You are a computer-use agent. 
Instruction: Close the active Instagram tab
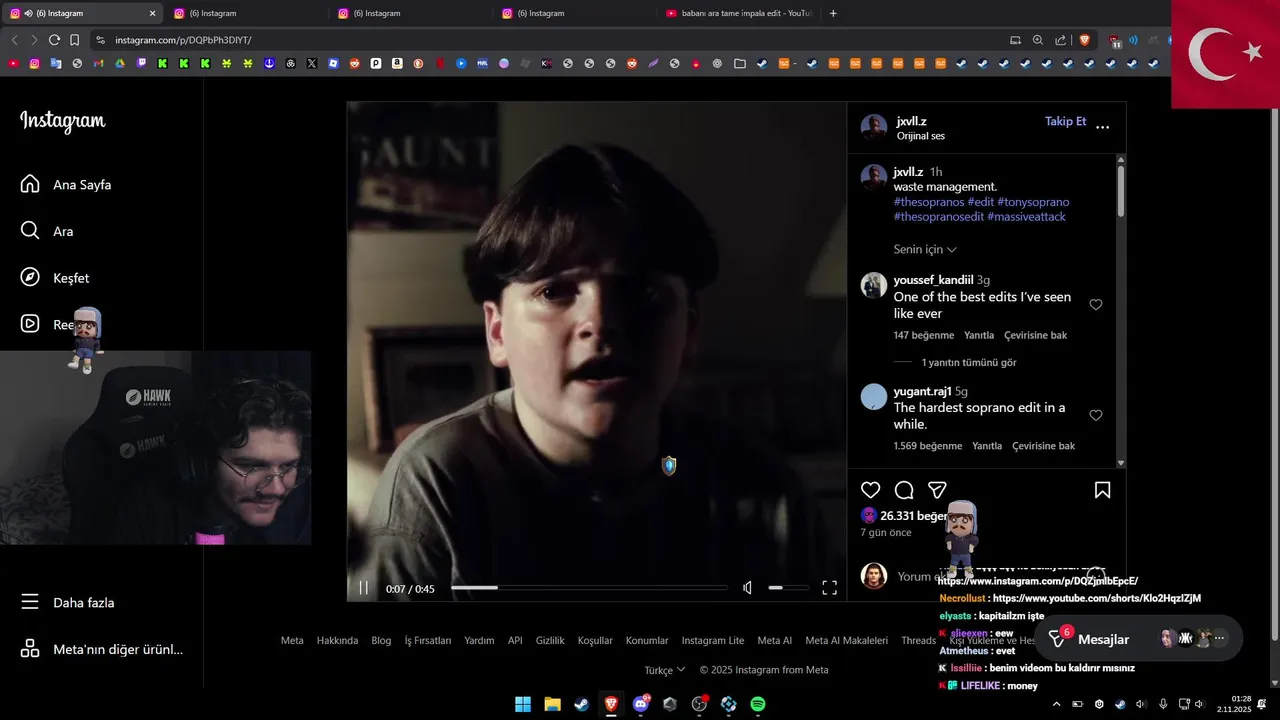pyautogui.click(x=152, y=13)
